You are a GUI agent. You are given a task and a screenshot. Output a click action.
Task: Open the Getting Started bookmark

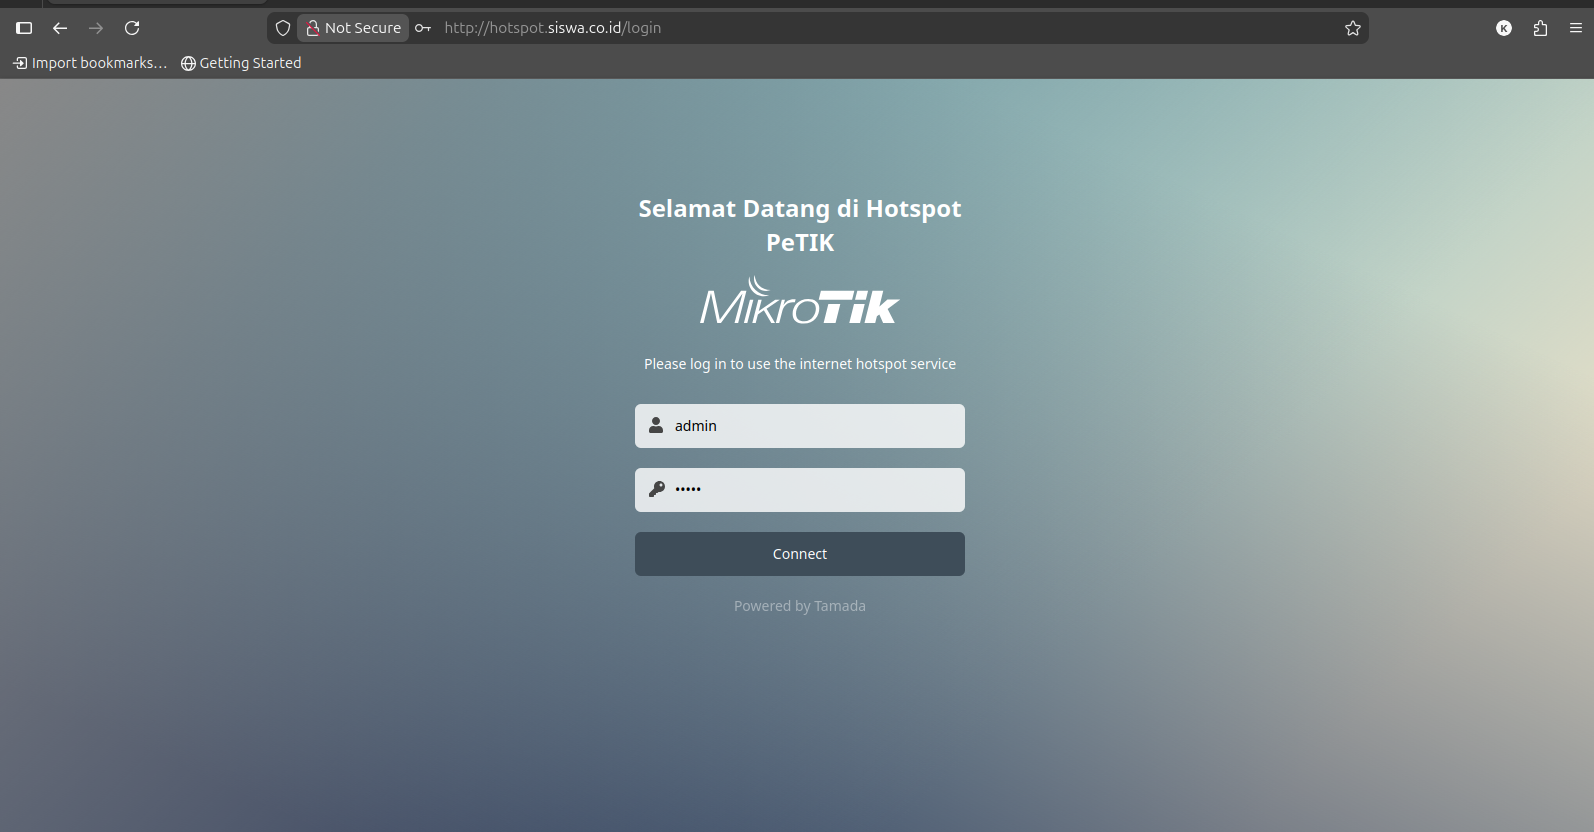tap(241, 63)
